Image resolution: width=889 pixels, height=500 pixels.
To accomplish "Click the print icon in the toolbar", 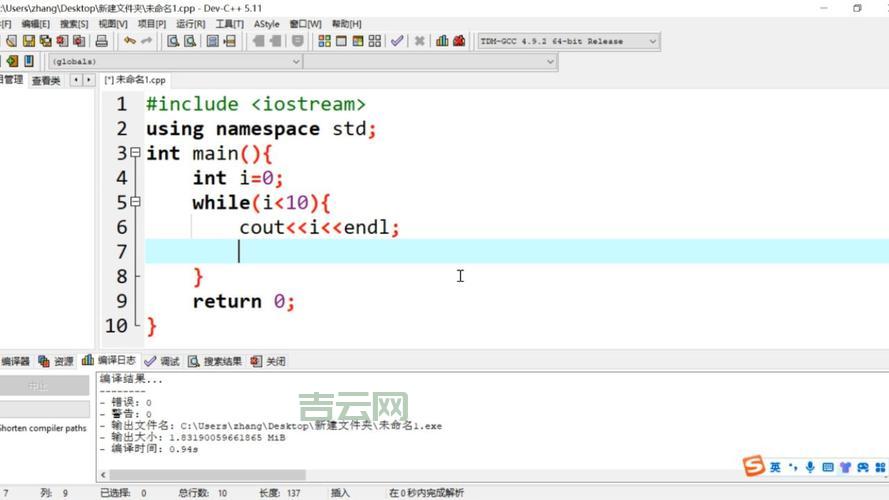I will point(101,41).
